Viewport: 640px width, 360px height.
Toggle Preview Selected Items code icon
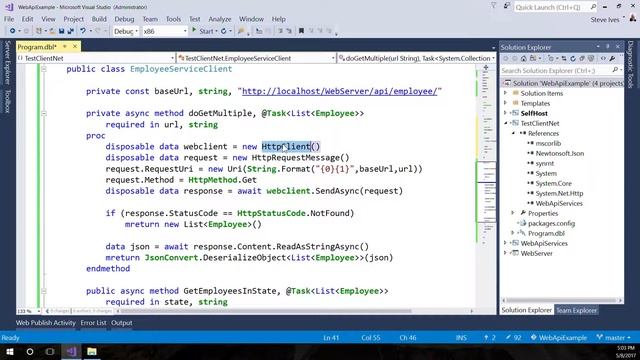click(603, 59)
